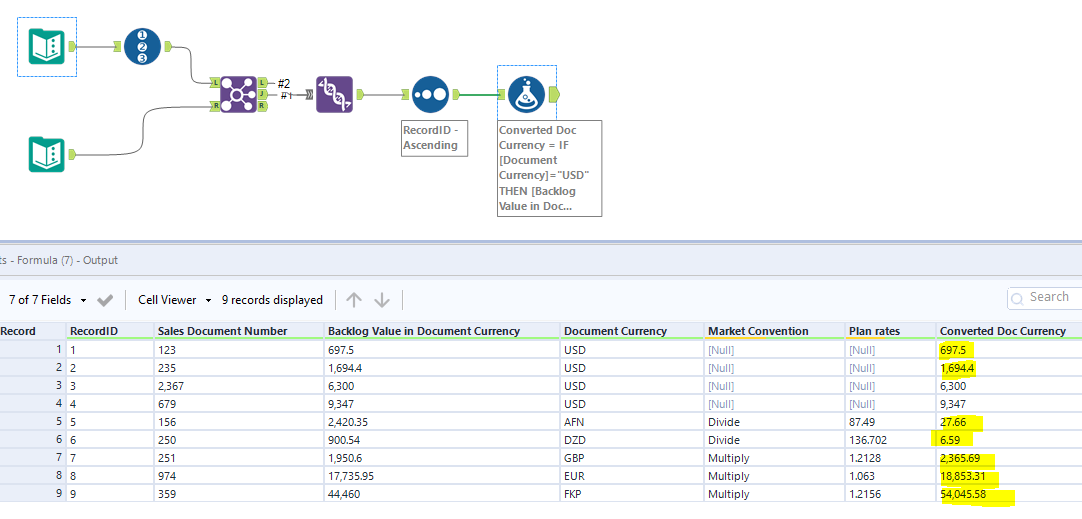The width and height of the screenshot is (1082, 519).
Task: Open the Formula tool
Action: click(x=526, y=94)
